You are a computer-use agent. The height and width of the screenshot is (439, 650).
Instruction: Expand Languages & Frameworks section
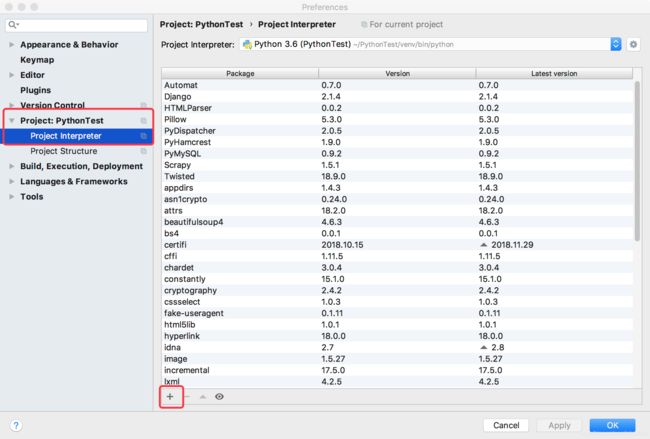click(12, 182)
